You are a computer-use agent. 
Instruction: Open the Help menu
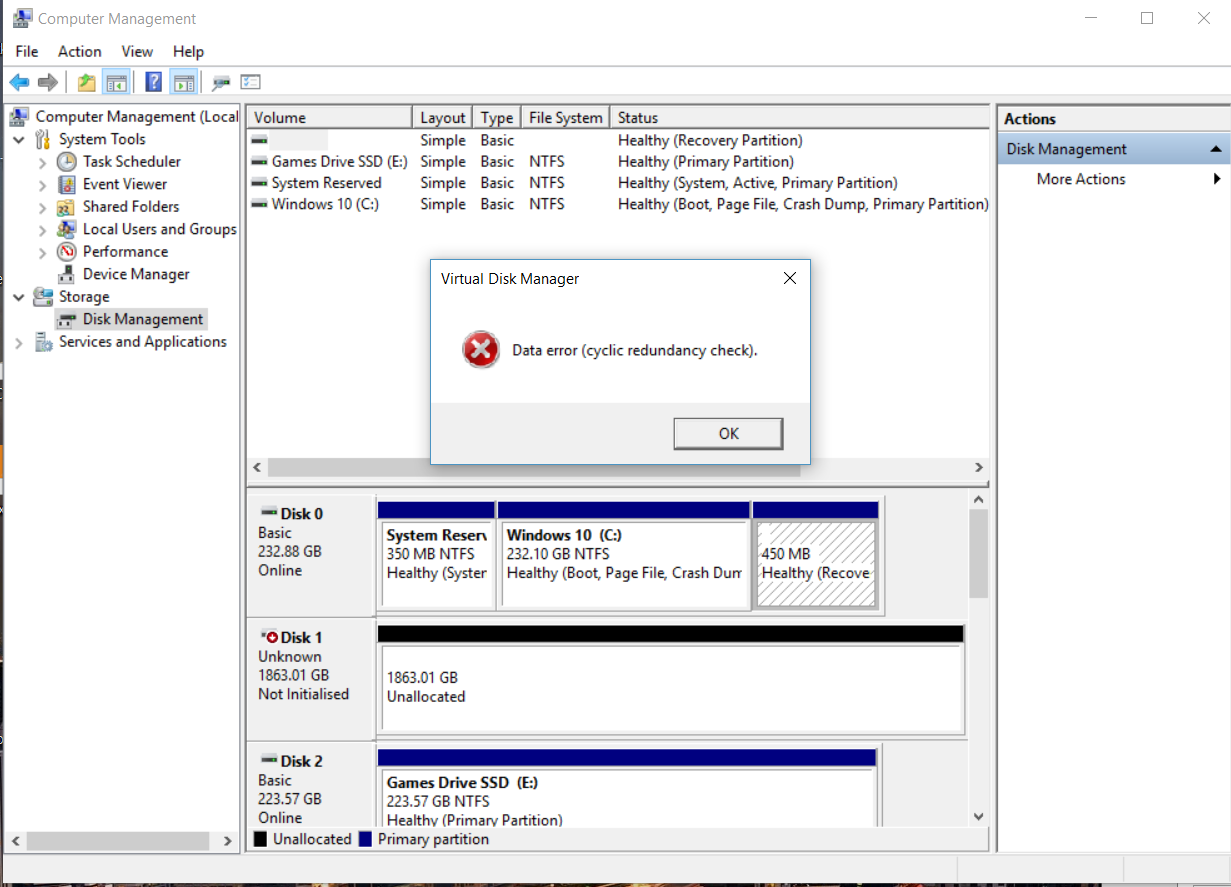click(188, 51)
